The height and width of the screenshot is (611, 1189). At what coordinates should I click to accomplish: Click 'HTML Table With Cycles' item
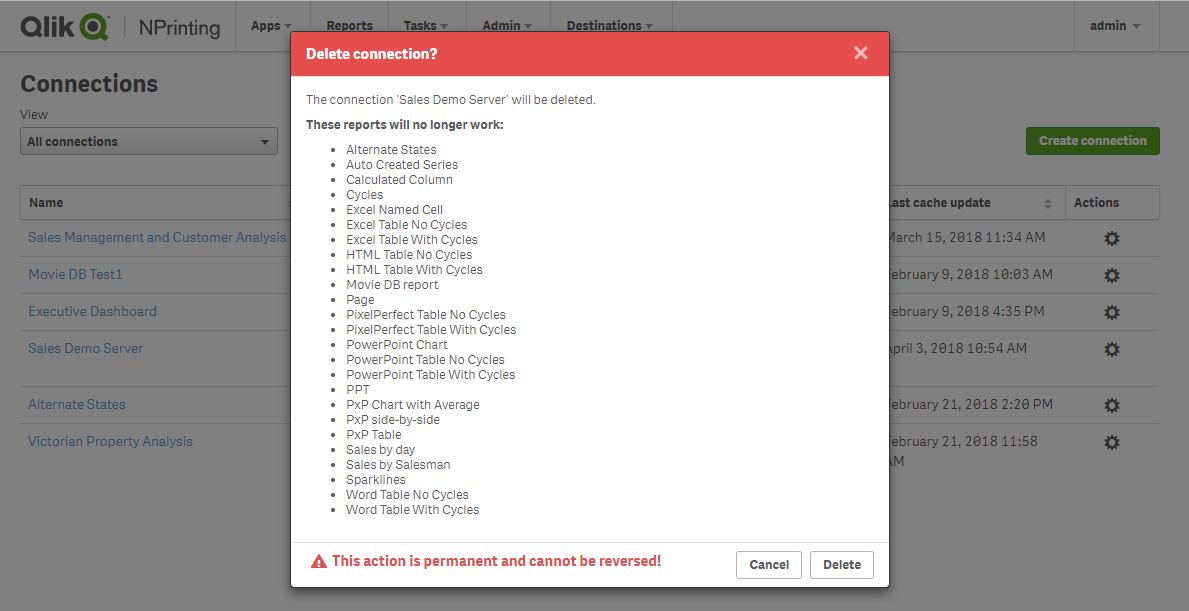pyautogui.click(x=414, y=270)
